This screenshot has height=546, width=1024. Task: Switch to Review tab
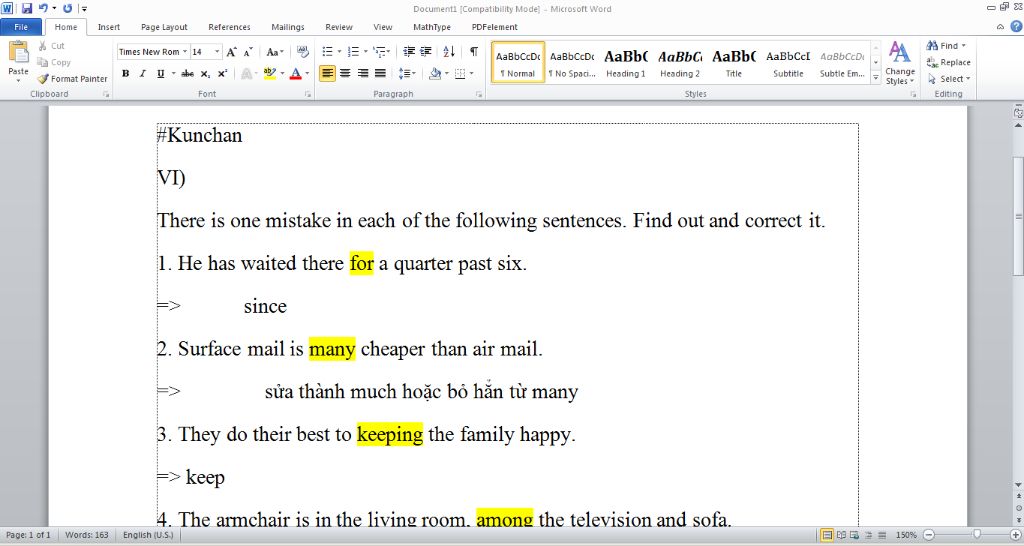click(x=339, y=27)
